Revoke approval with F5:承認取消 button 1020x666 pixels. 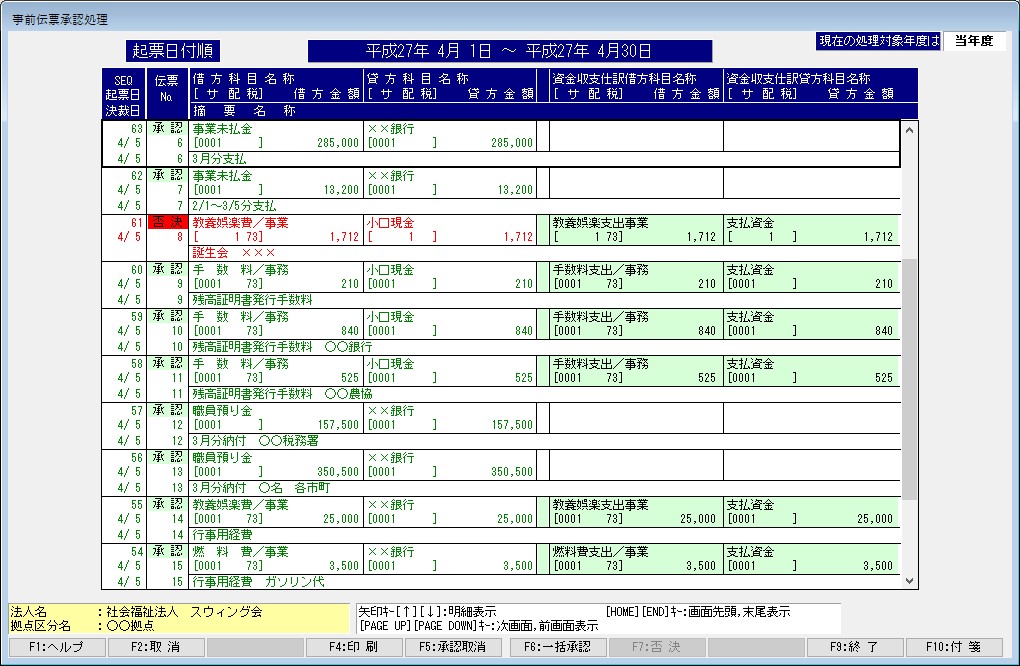point(454,647)
